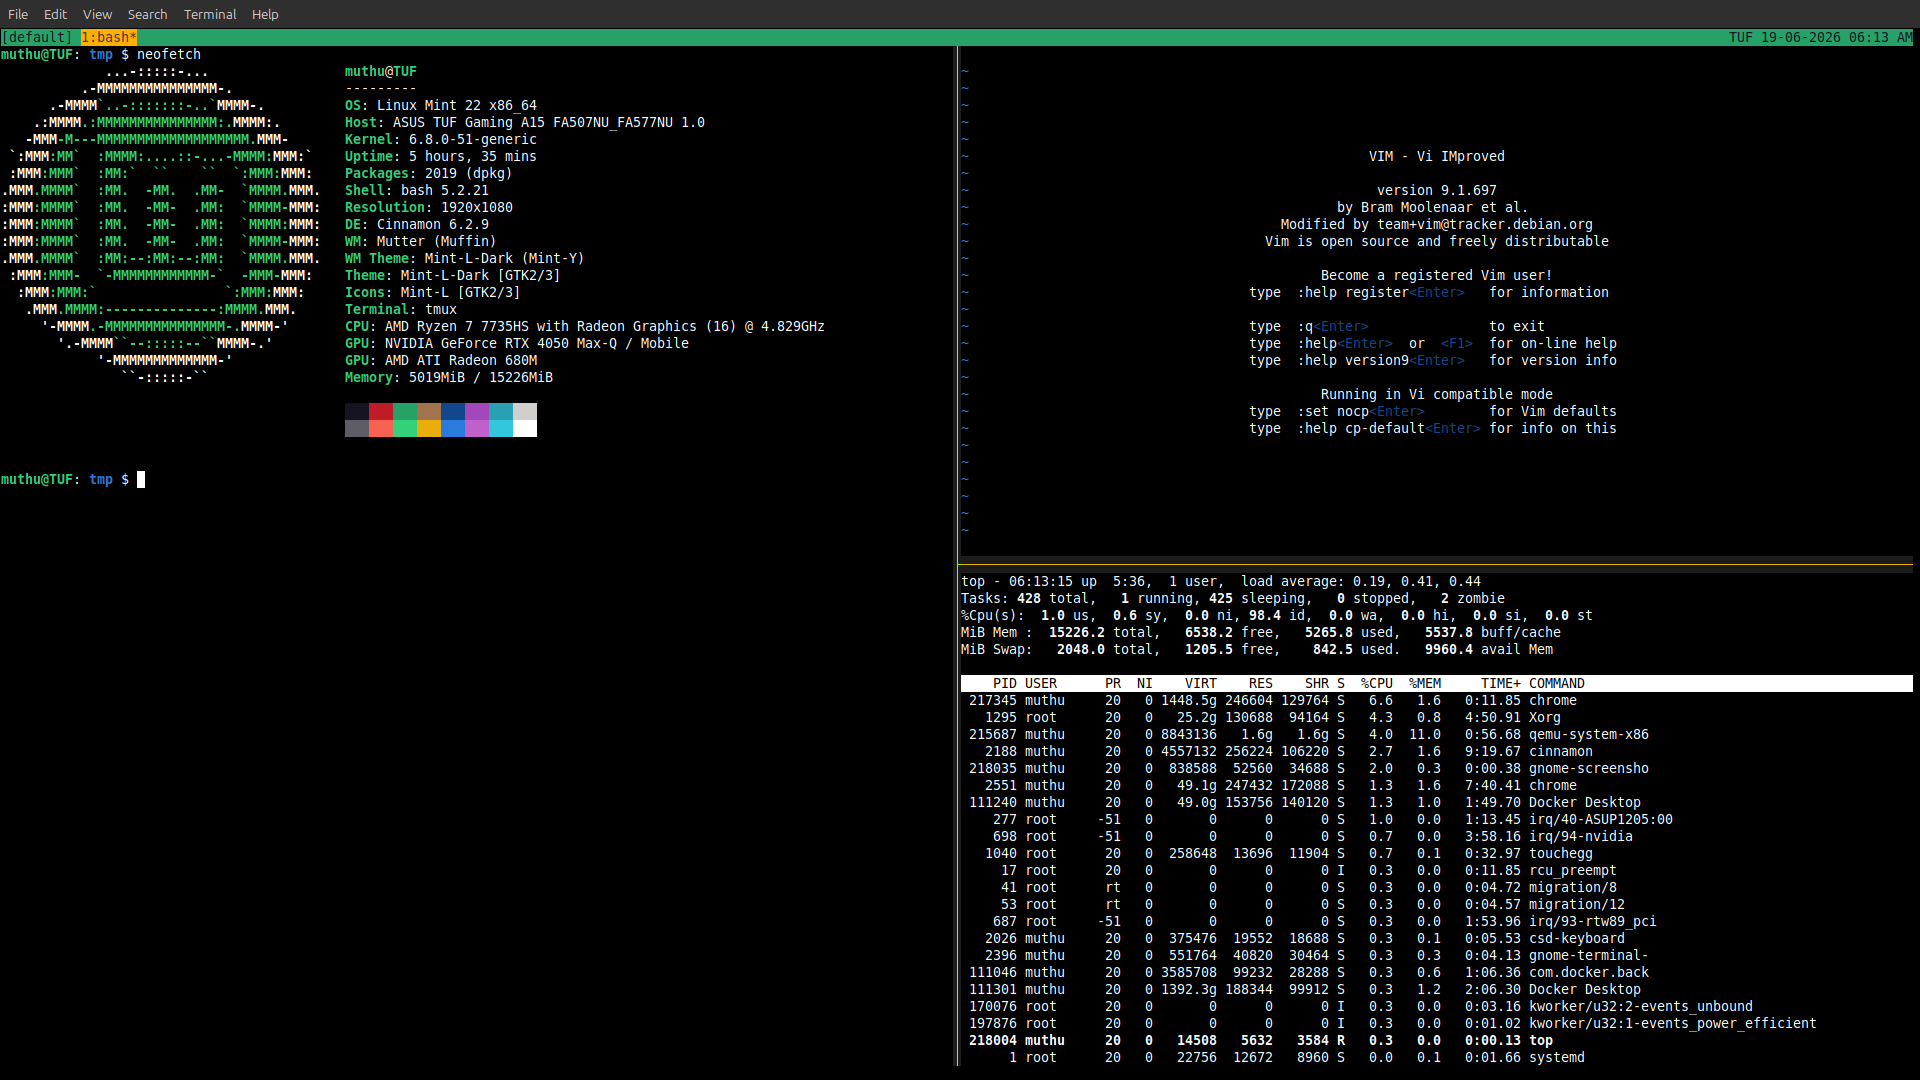The width and height of the screenshot is (1920, 1080).
Task: Click the red swatch in the neofetch palette
Action: point(381,411)
